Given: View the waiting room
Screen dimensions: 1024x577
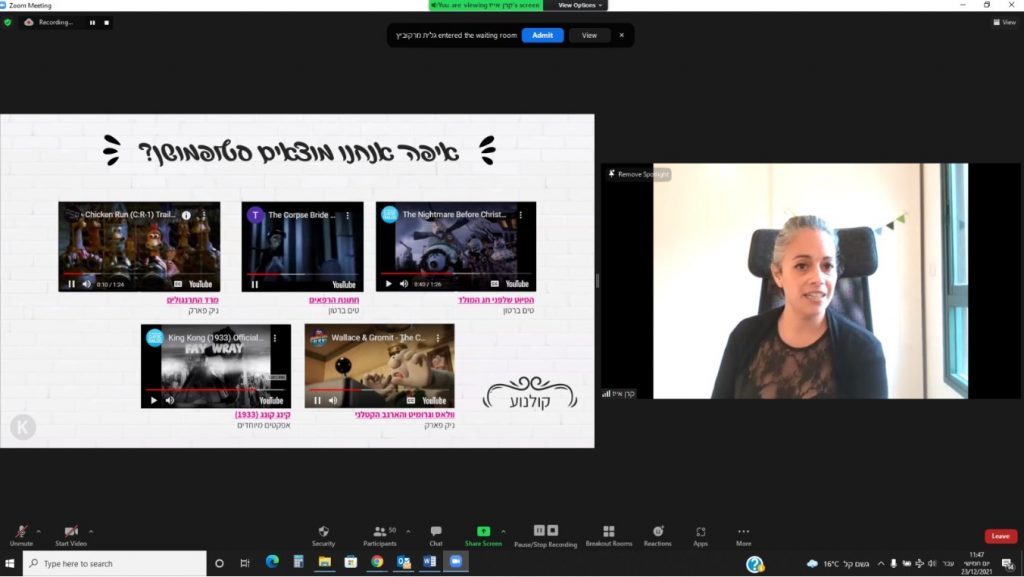Looking at the screenshot, I should tap(589, 35).
